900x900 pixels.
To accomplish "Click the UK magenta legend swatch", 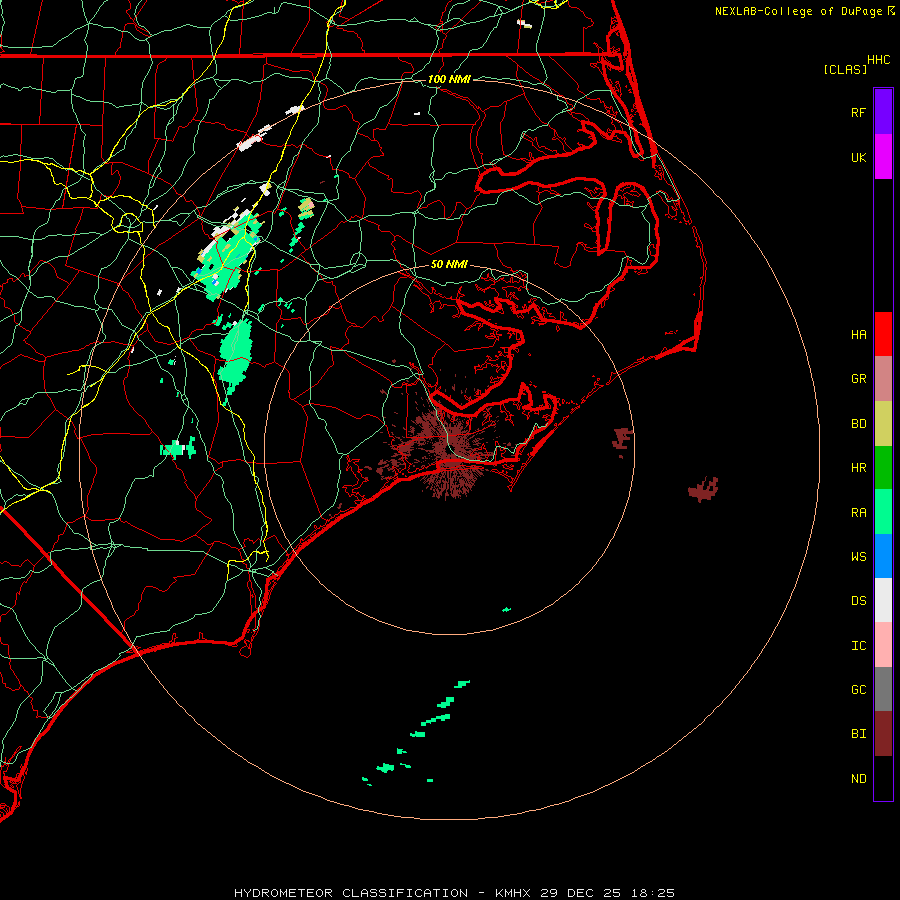I will [x=883, y=157].
